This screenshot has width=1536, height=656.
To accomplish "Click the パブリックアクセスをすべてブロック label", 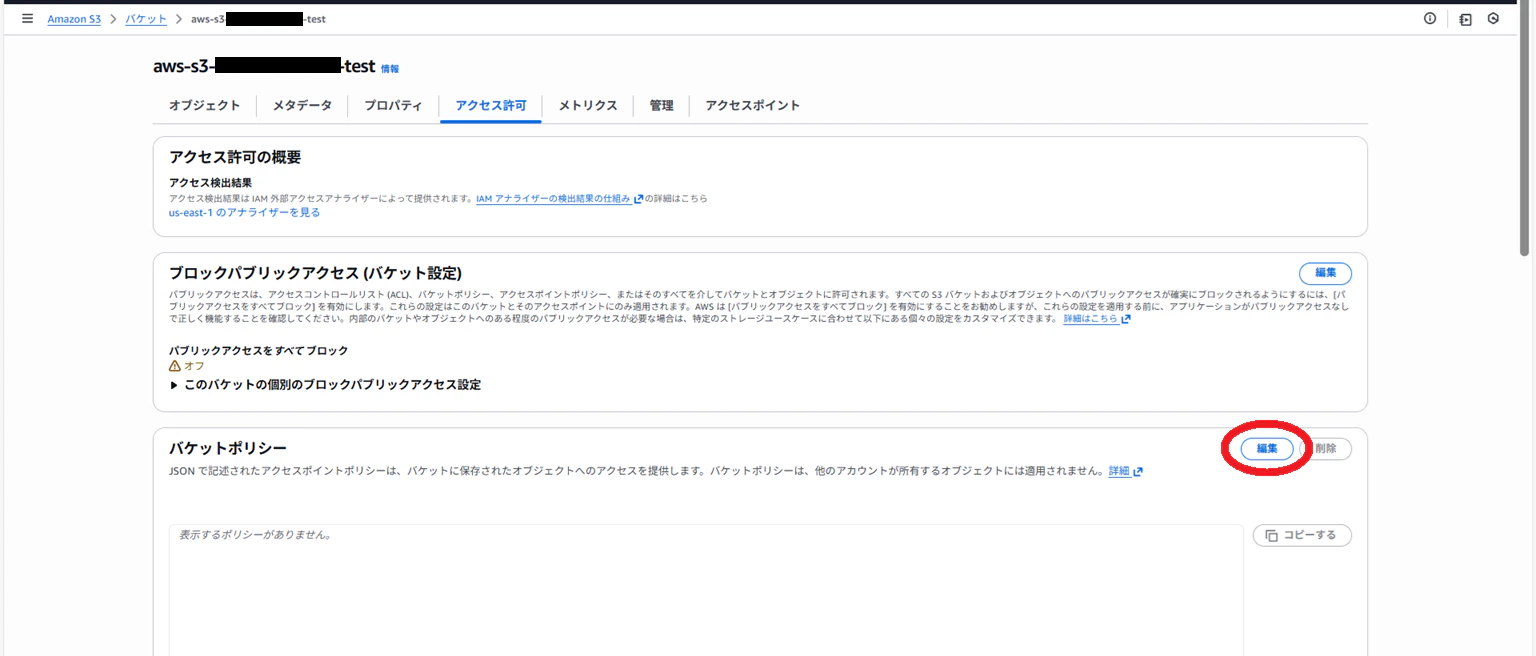I will (x=258, y=351).
